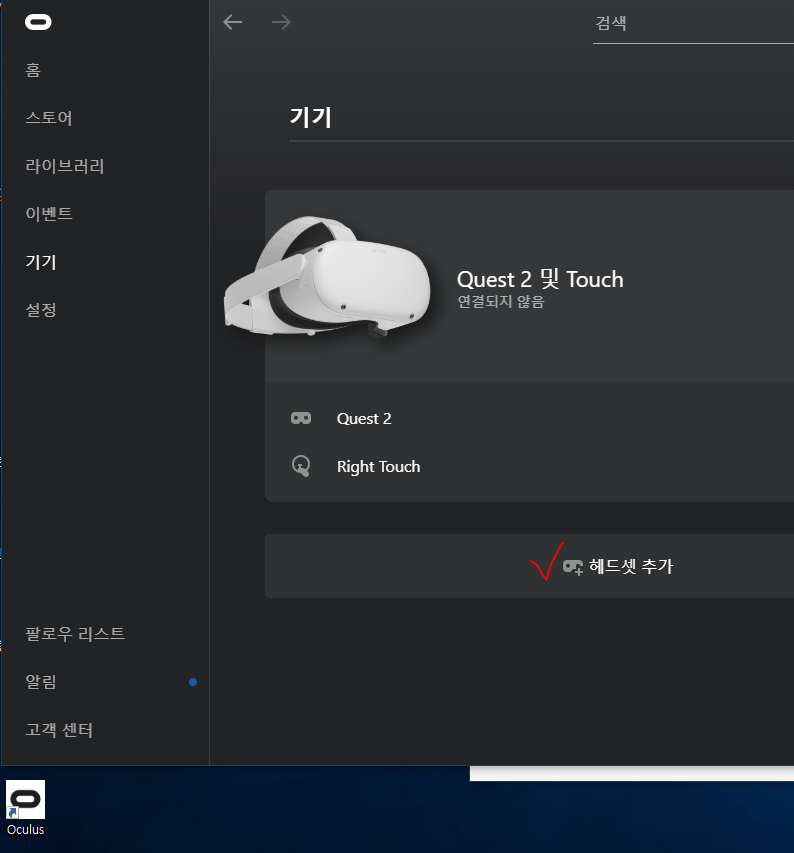Open 스토어 in the sidebar
This screenshot has width=794, height=853.
coord(49,118)
